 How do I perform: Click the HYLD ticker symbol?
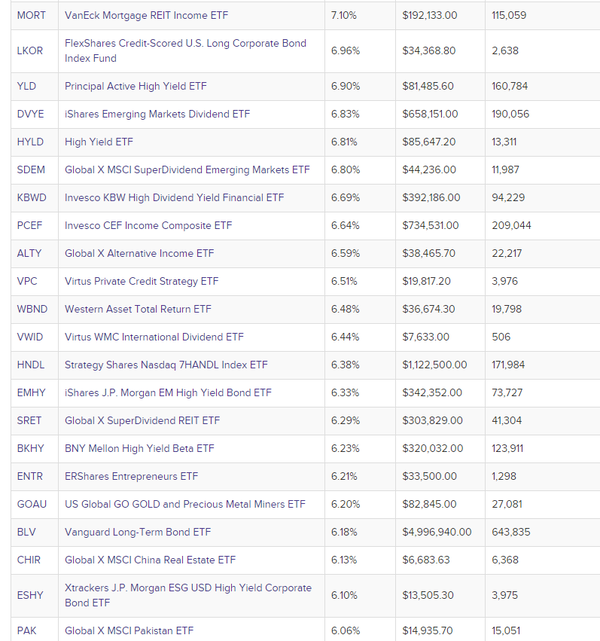click(x=30, y=142)
